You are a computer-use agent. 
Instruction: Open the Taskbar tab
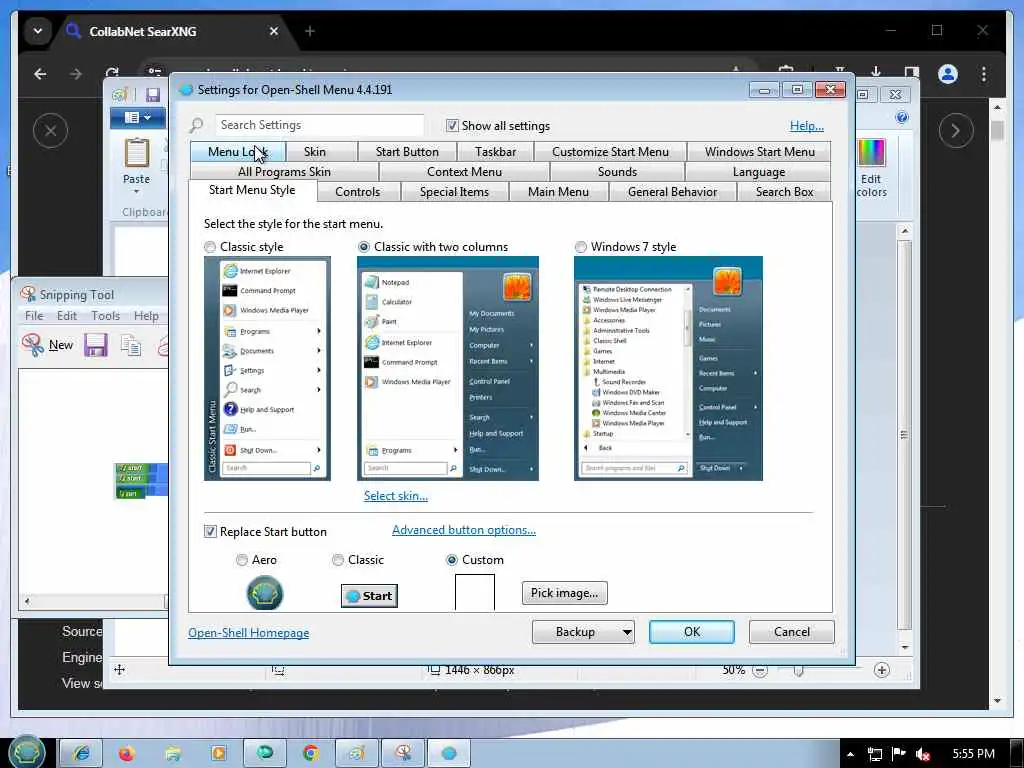(x=495, y=152)
